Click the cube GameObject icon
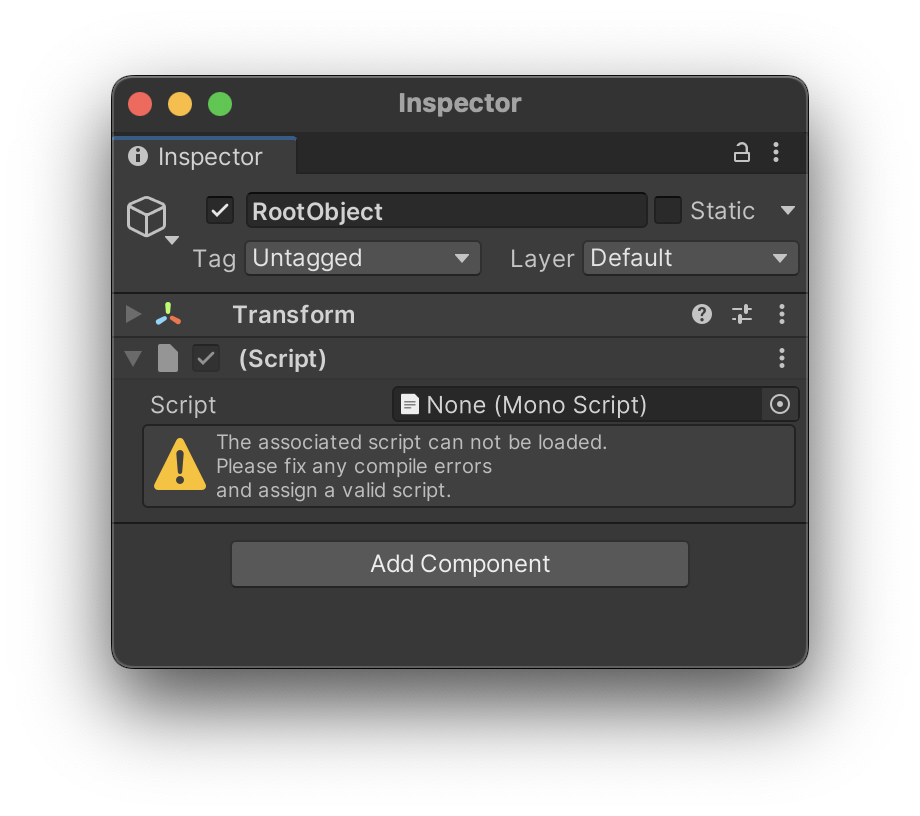The width and height of the screenshot is (920, 816). [148, 216]
